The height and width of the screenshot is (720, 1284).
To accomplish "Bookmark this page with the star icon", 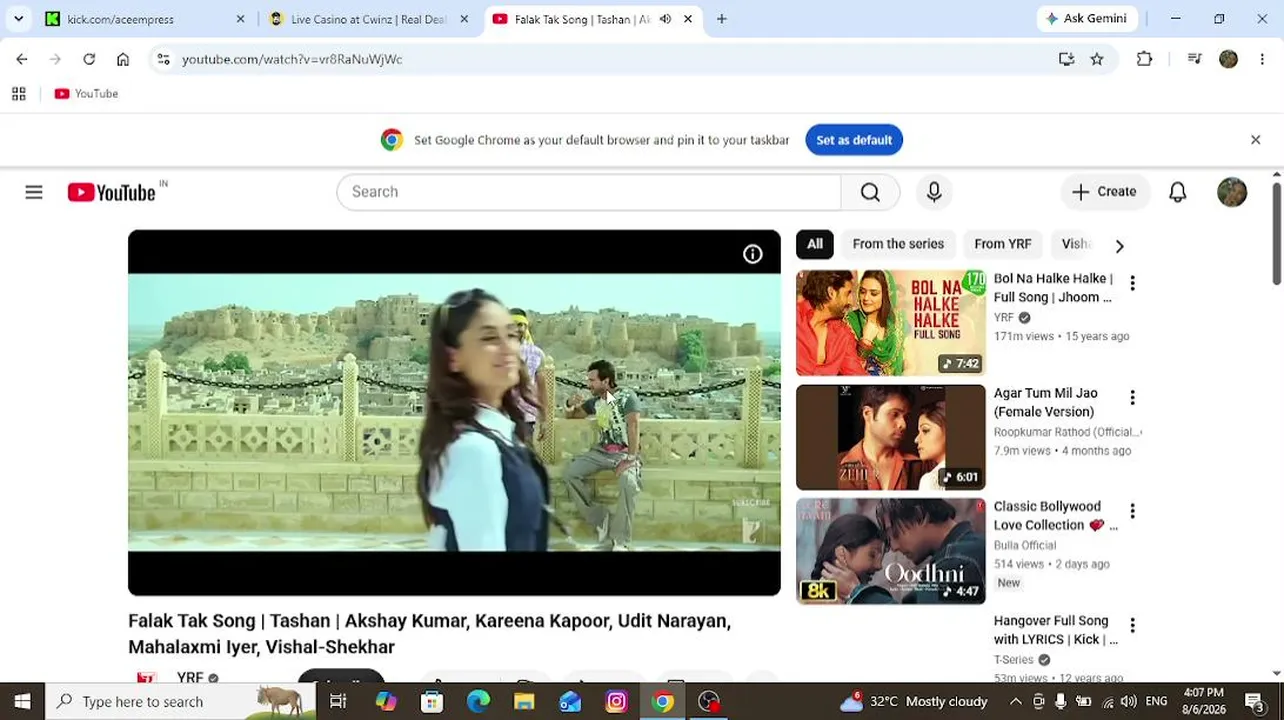I will [x=1097, y=59].
